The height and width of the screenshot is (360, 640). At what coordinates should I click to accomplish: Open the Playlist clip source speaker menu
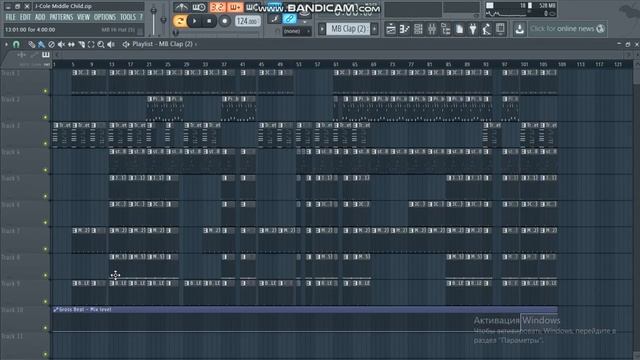click(126, 44)
